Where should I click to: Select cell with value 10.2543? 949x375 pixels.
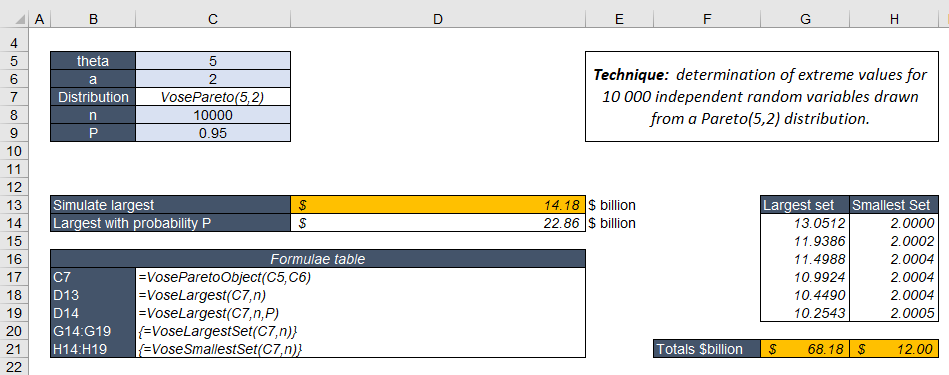click(805, 313)
